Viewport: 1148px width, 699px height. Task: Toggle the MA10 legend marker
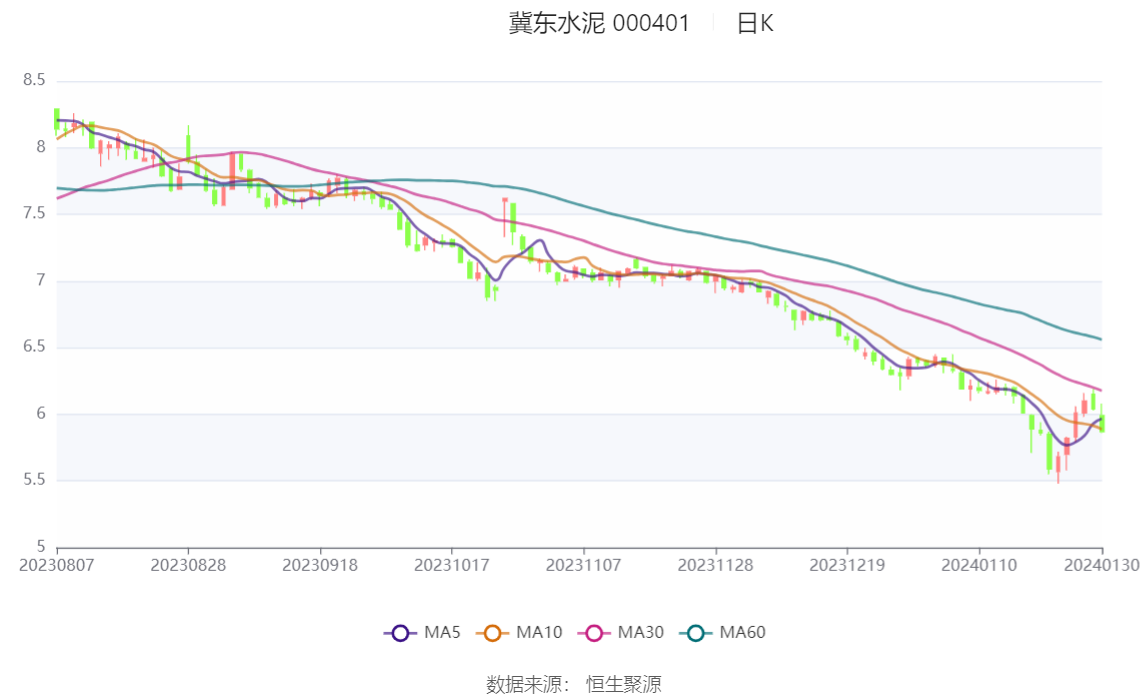[492, 633]
